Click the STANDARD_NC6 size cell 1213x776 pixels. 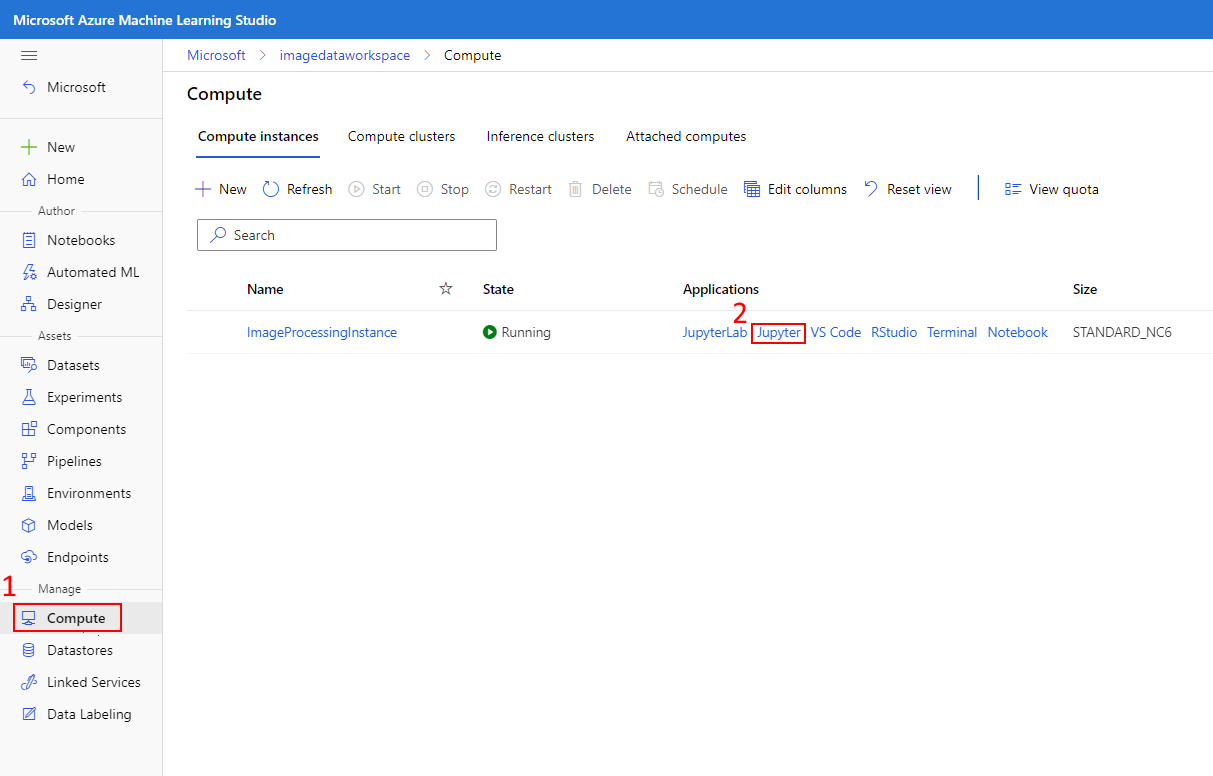coord(1122,332)
